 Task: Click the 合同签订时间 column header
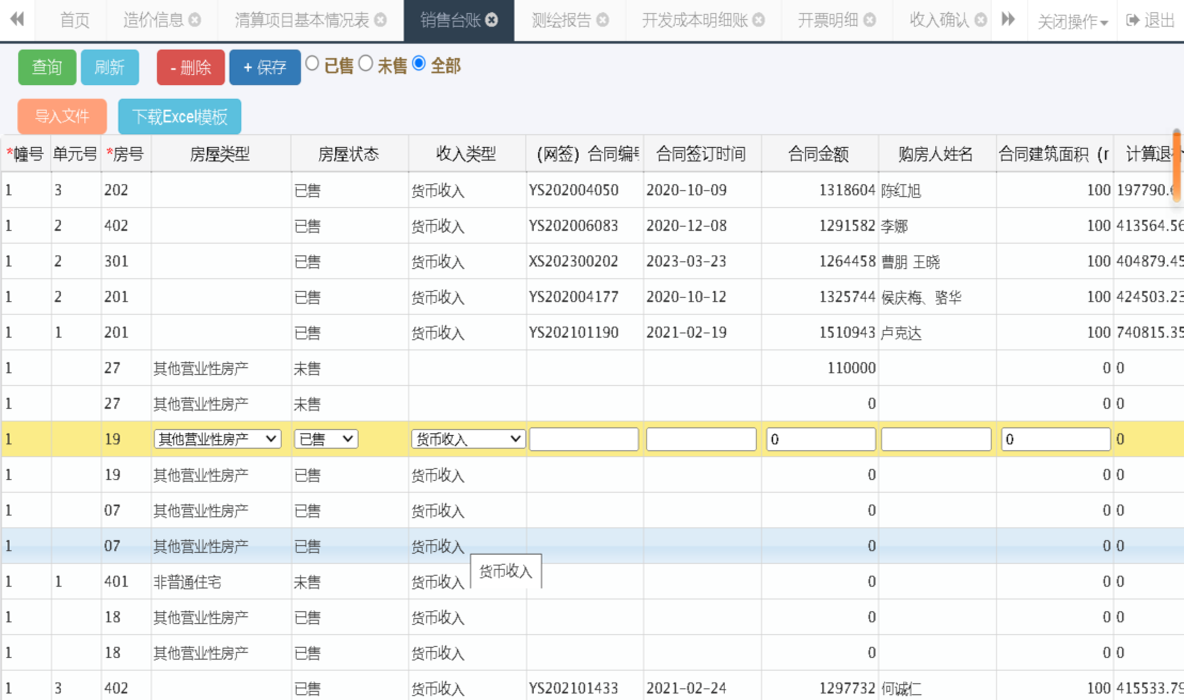pyautogui.click(x=701, y=154)
